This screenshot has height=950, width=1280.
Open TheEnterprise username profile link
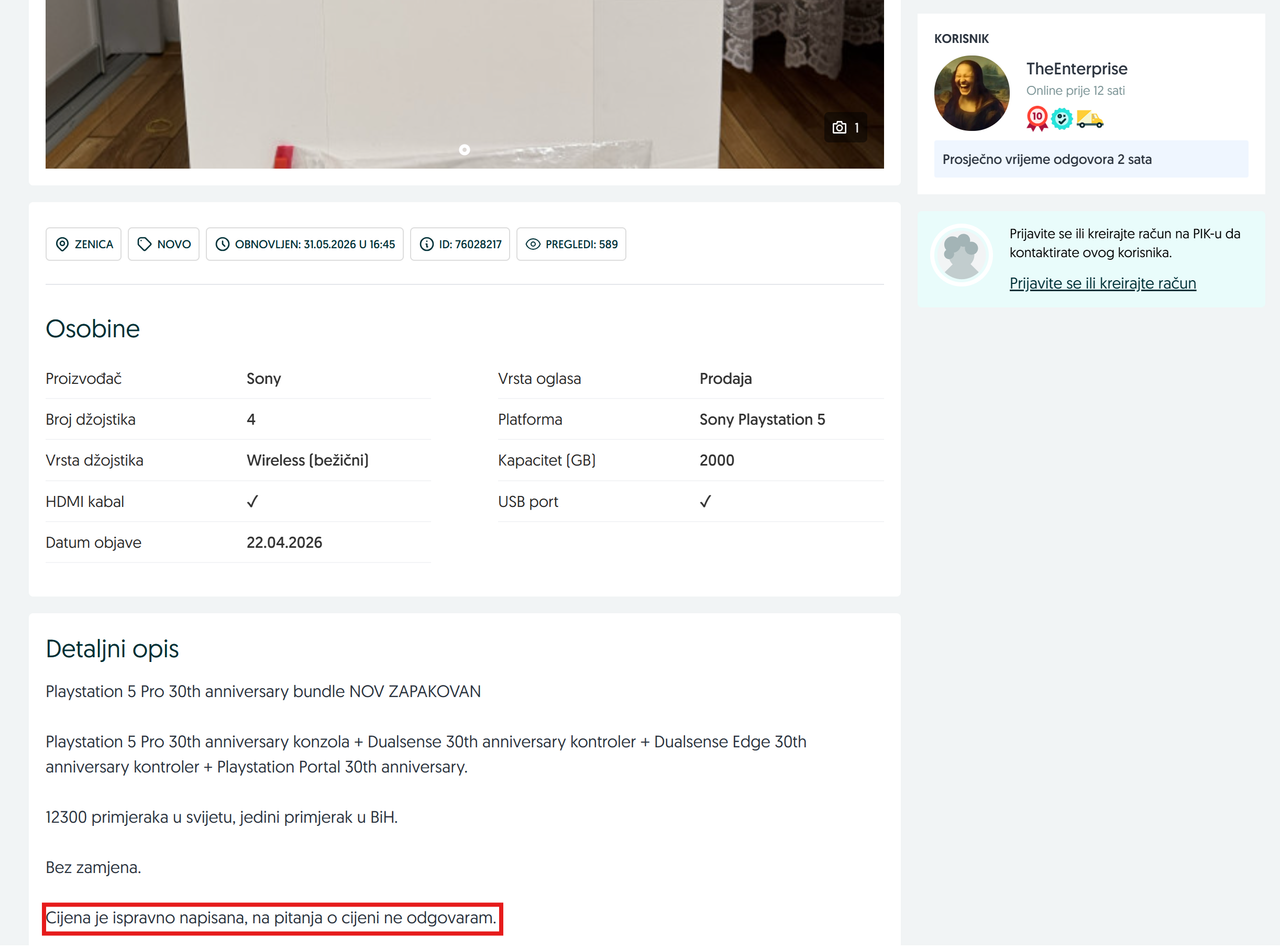coord(1077,69)
